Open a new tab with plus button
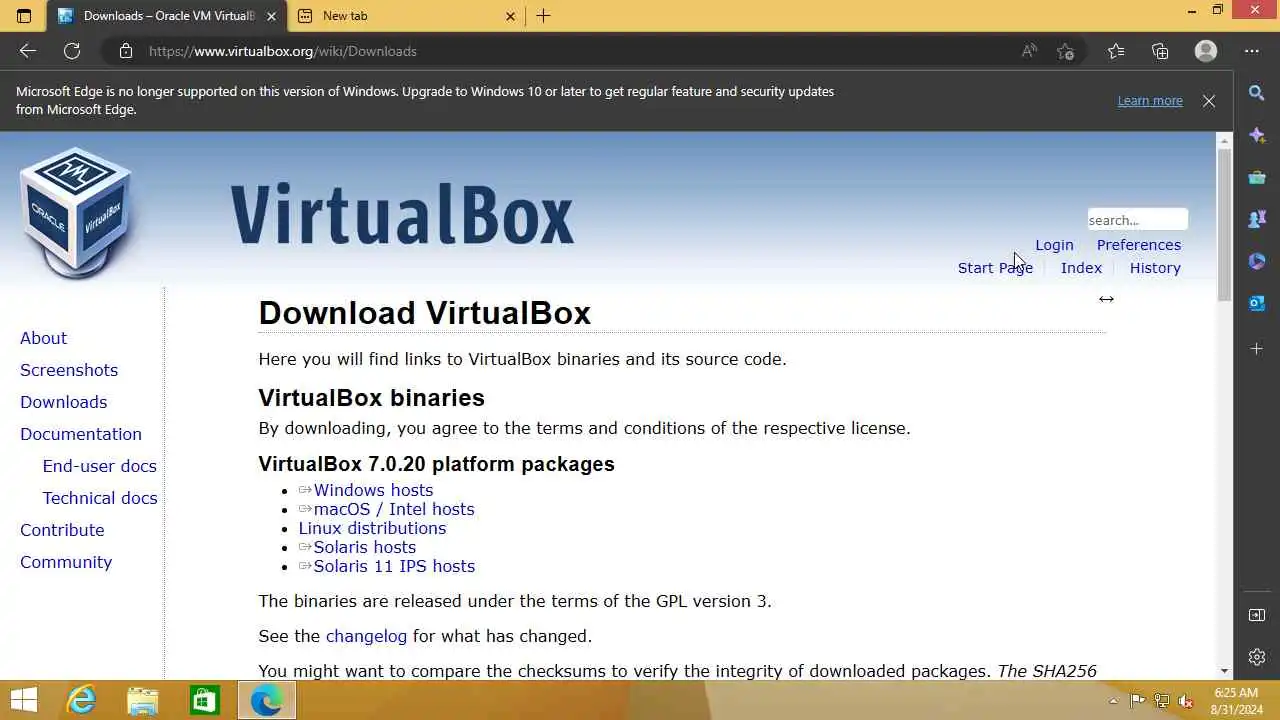Screen dimensions: 1280x720 click(543, 16)
